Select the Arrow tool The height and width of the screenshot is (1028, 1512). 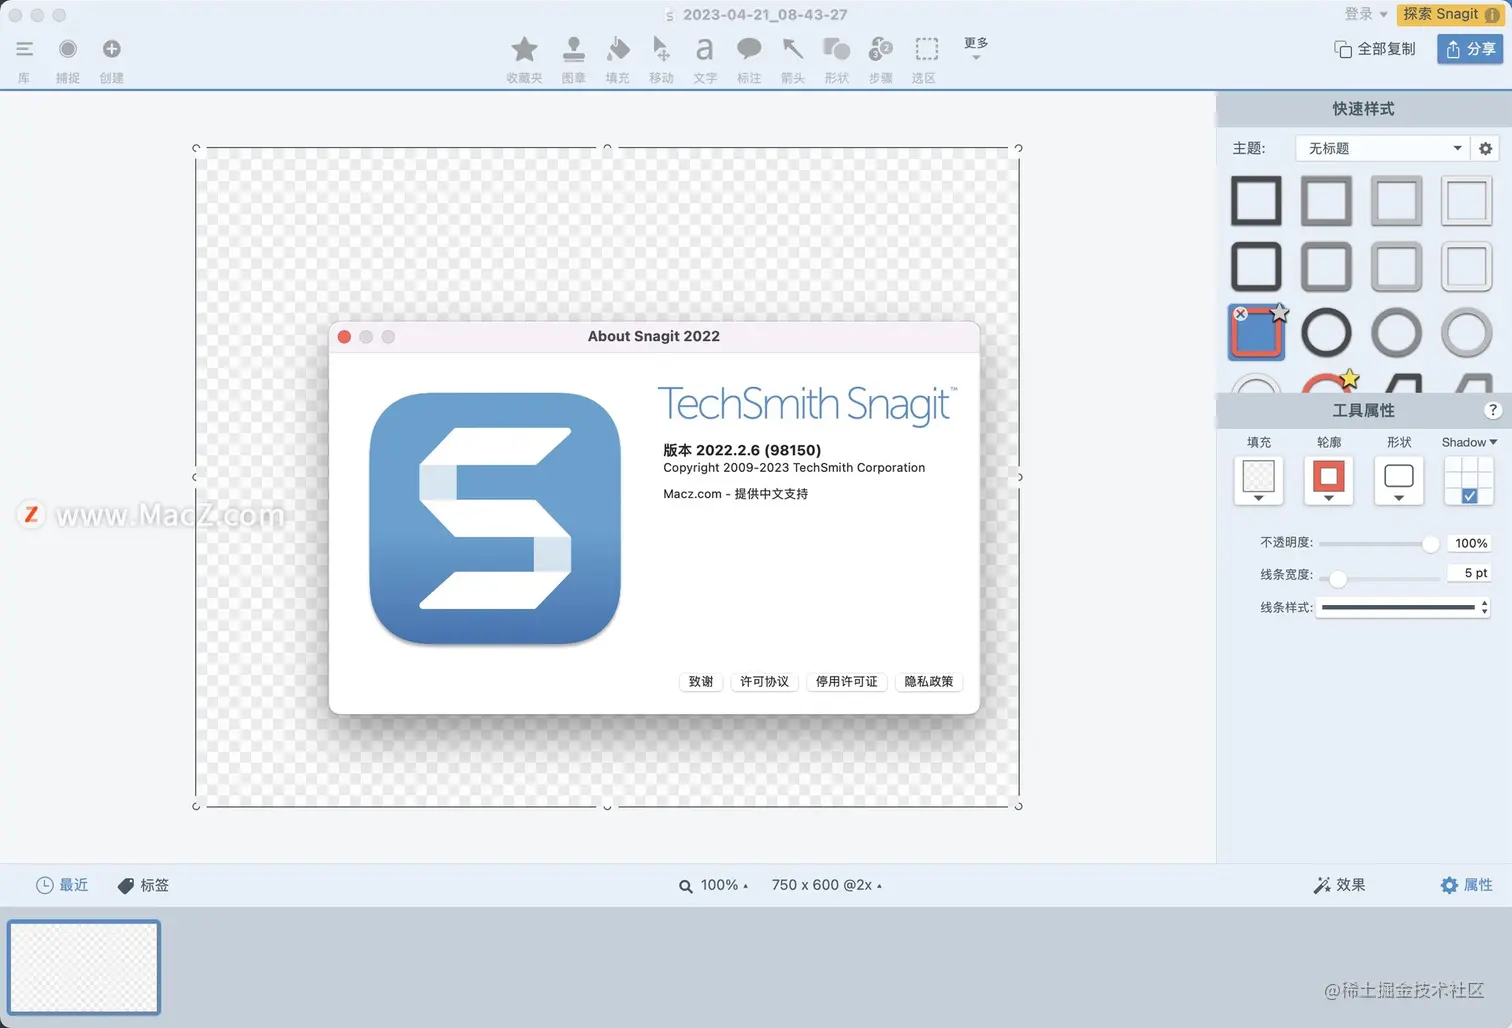pos(793,49)
